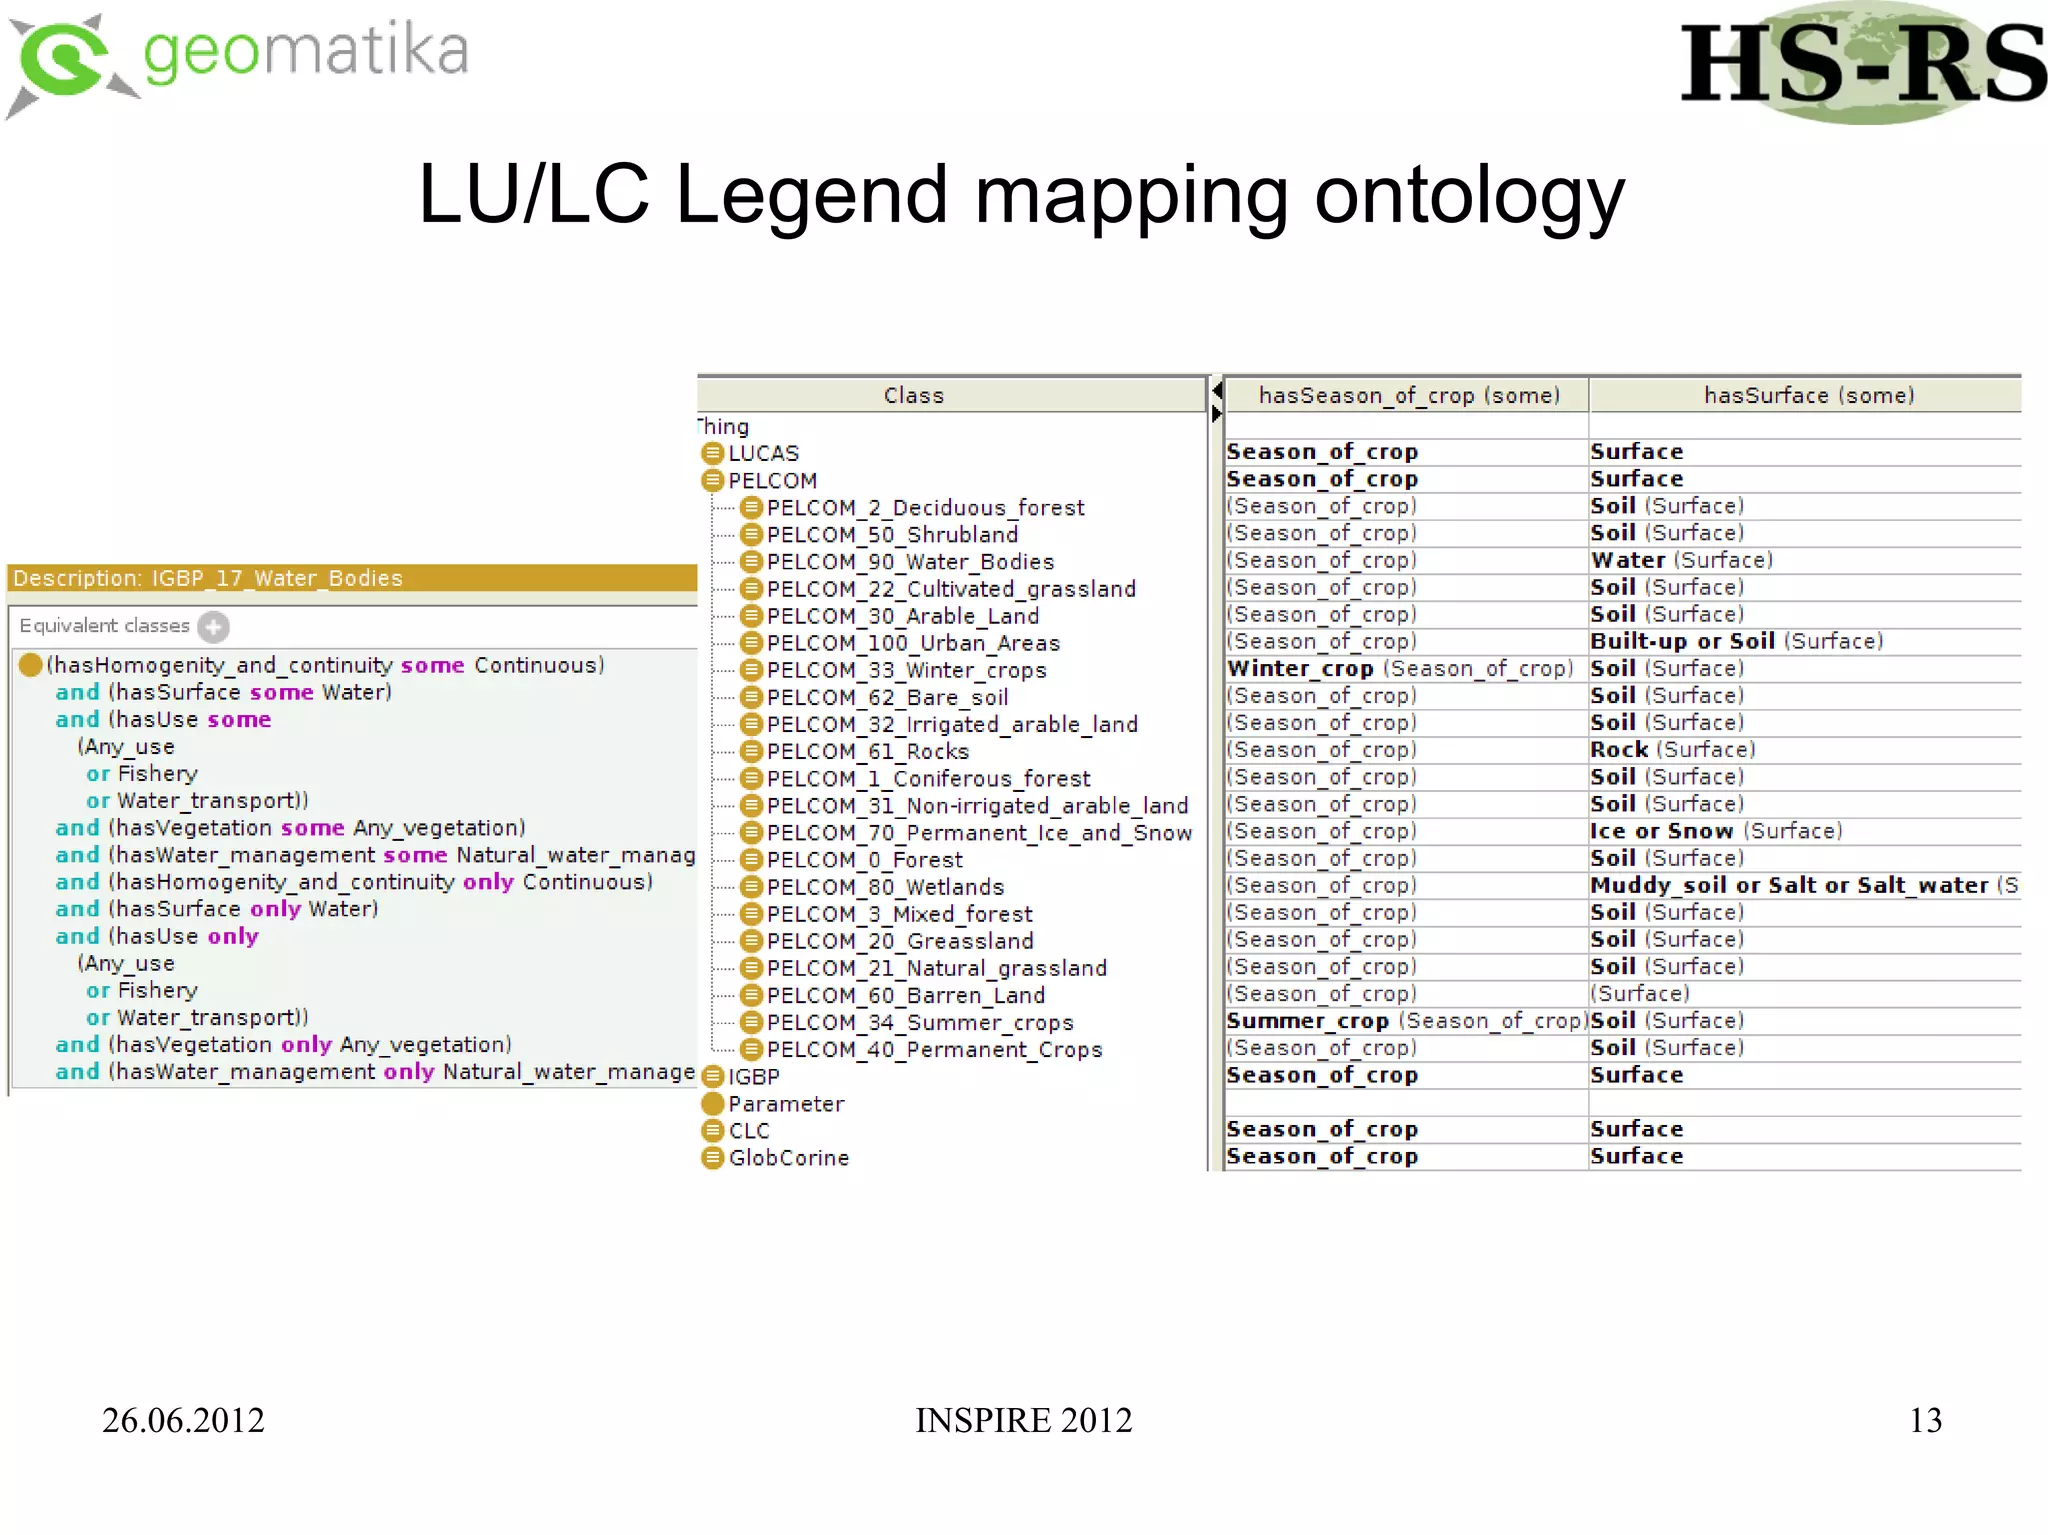
Task: Select PELCOM_34_Summer_crops in the tree
Action: pos(920,1022)
